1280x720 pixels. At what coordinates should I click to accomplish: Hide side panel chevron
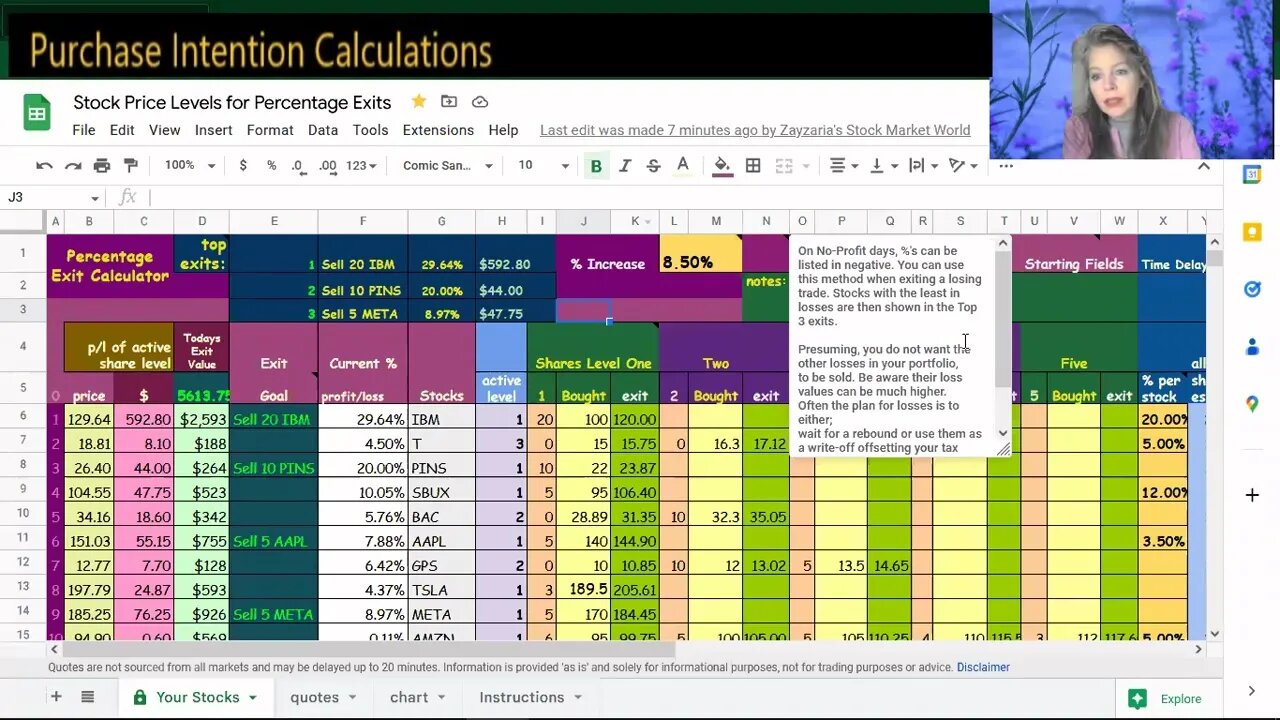click(x=1252, y=690)
